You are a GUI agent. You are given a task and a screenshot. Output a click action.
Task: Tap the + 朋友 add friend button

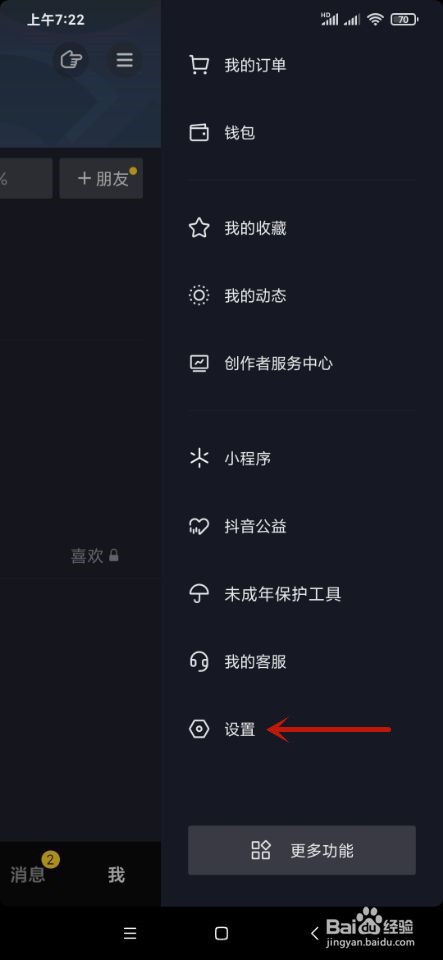point(101,178)
